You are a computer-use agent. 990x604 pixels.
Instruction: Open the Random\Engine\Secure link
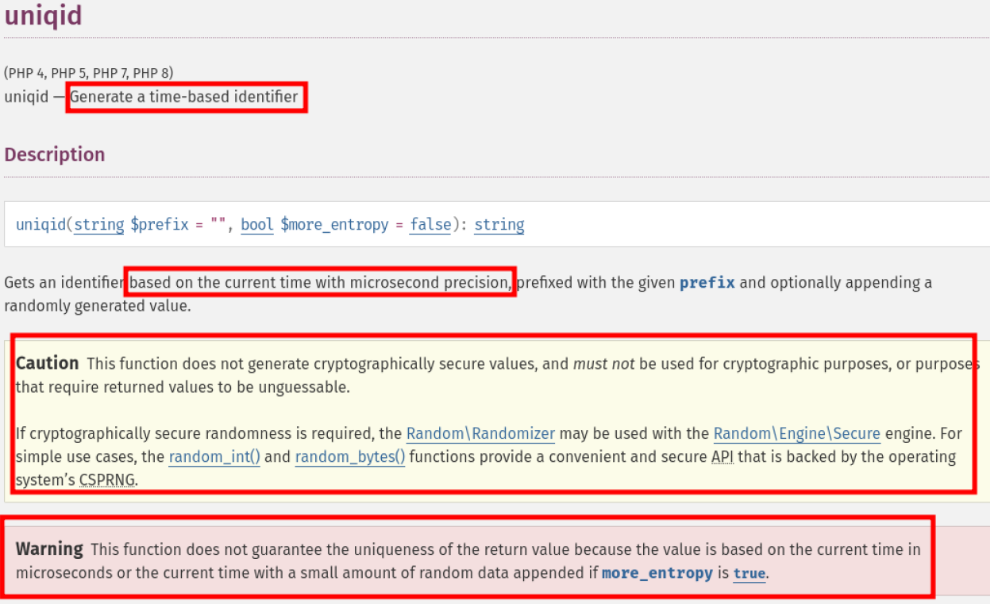click(x=797, y=434)
